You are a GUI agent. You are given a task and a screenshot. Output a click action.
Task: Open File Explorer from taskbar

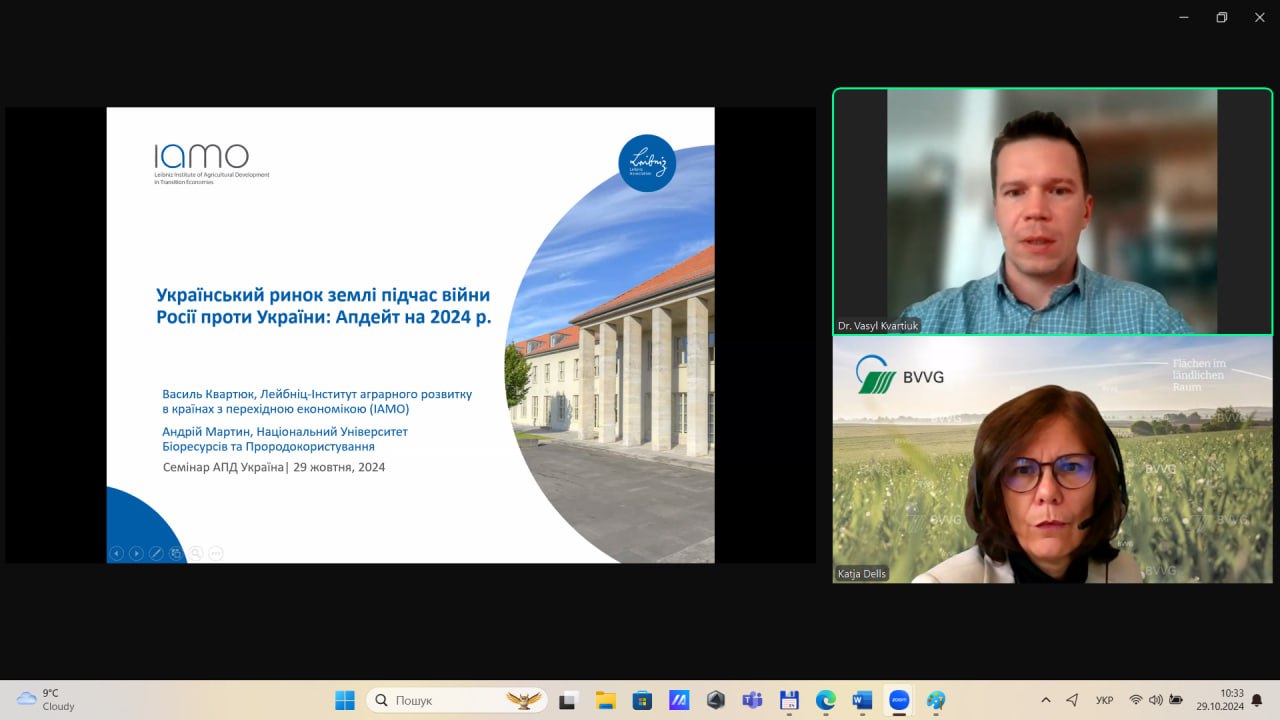[605, 700]
